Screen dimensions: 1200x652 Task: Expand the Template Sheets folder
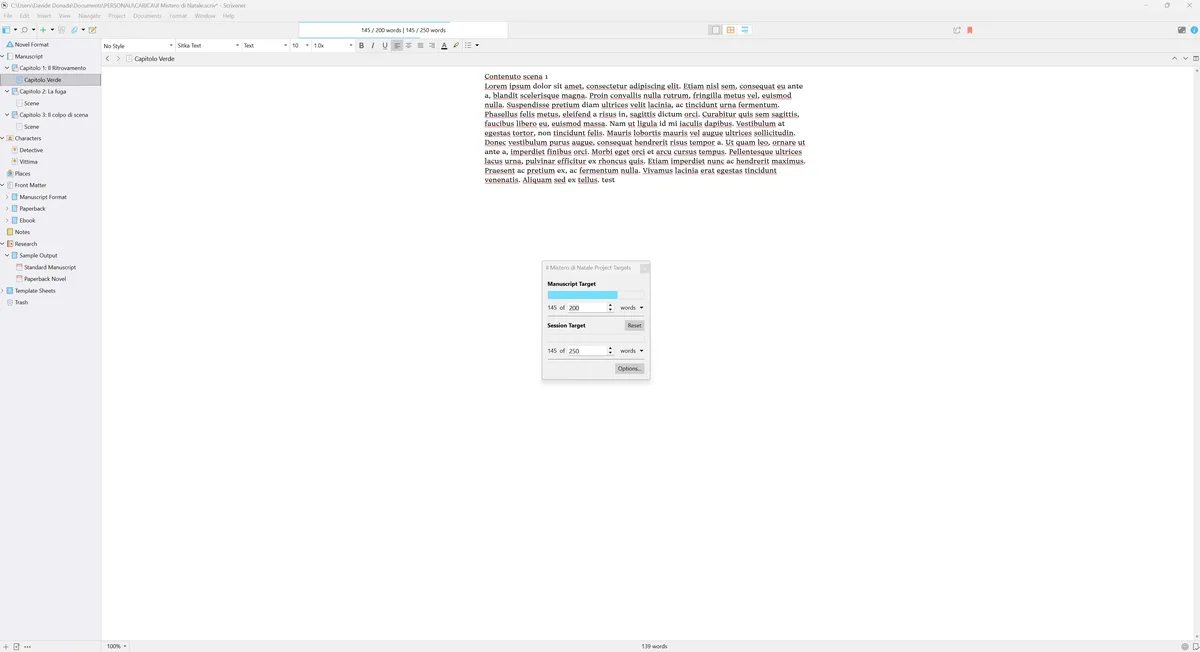point(2,290)
